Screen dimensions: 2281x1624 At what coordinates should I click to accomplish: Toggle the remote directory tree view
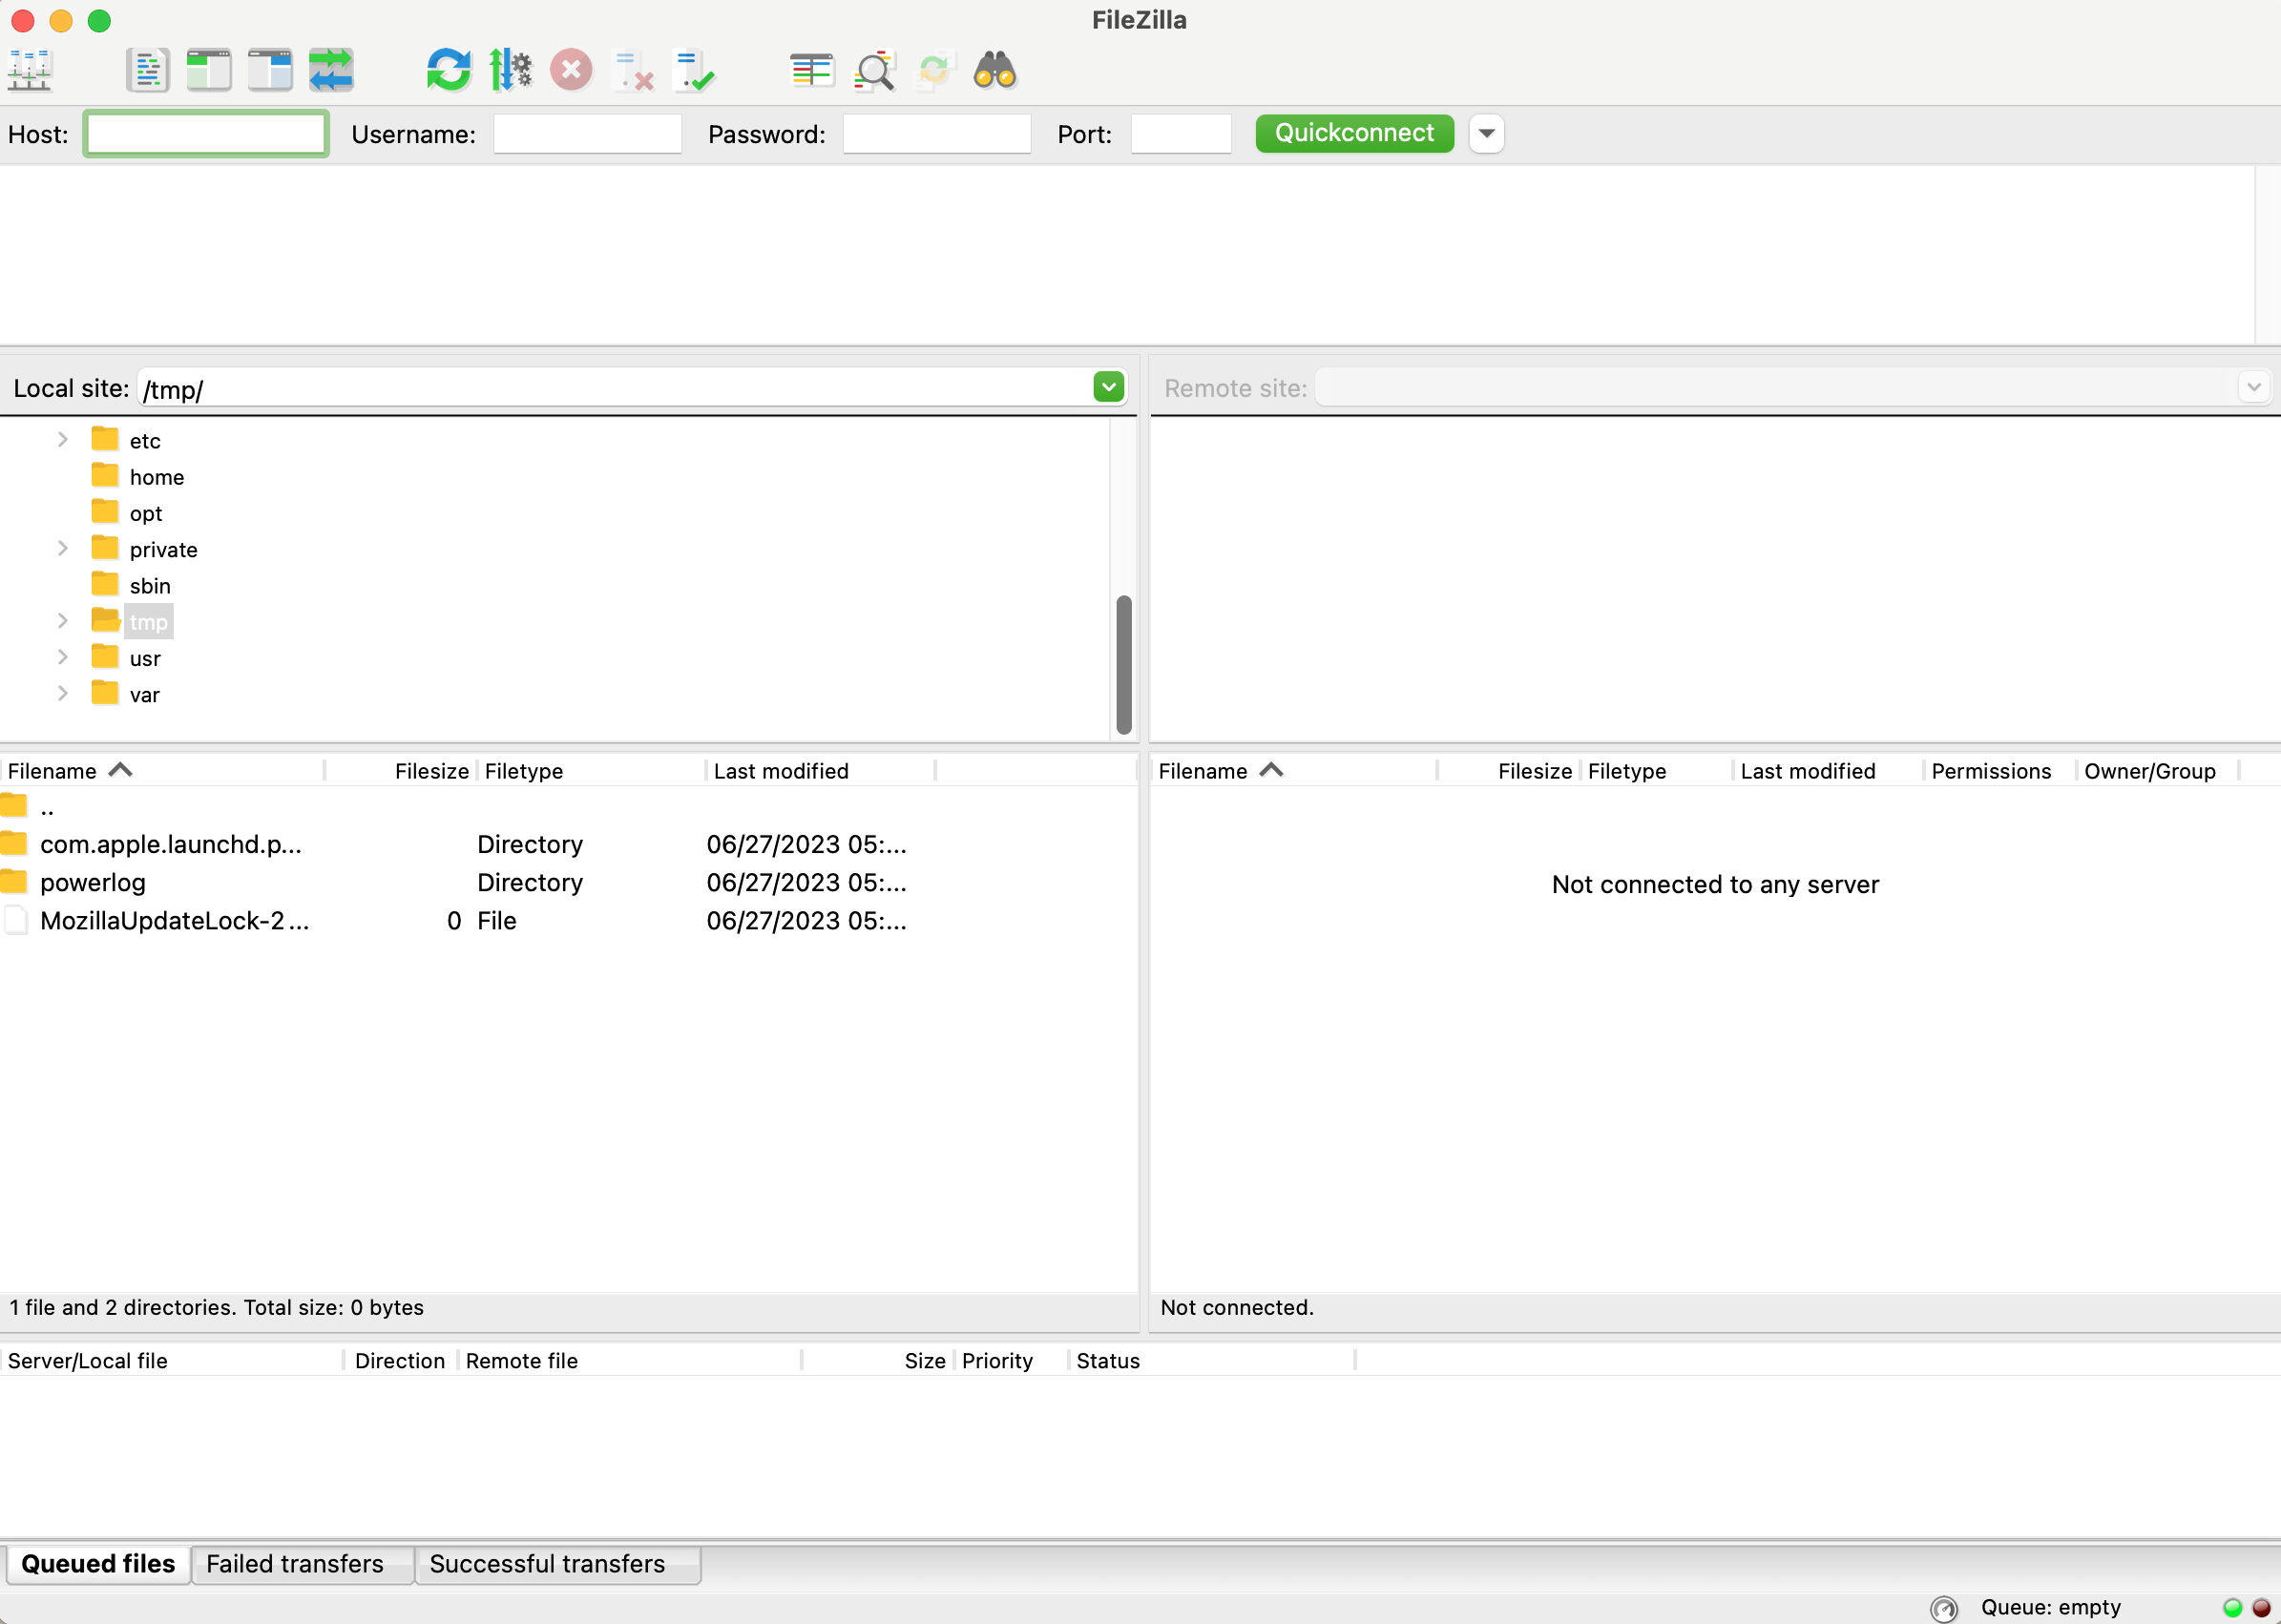pos(268,70)
